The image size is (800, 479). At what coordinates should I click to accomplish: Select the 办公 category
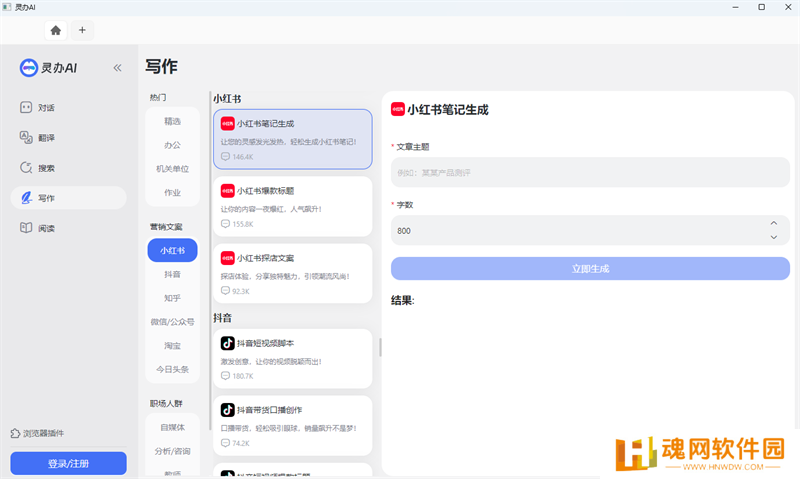[x=172, y=145]
